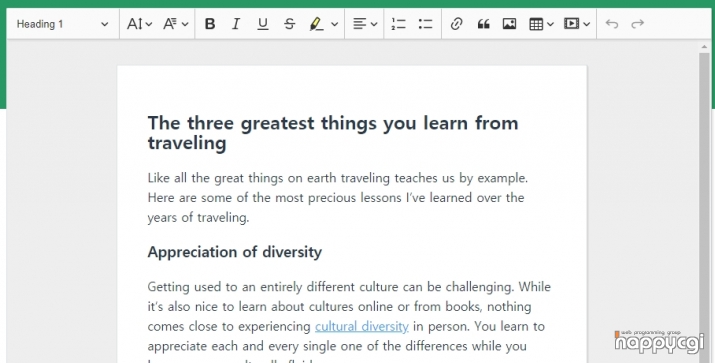Open the font size dropdown
The height and width of the screenshot is (363, 715).
click(x=139, y=24)
